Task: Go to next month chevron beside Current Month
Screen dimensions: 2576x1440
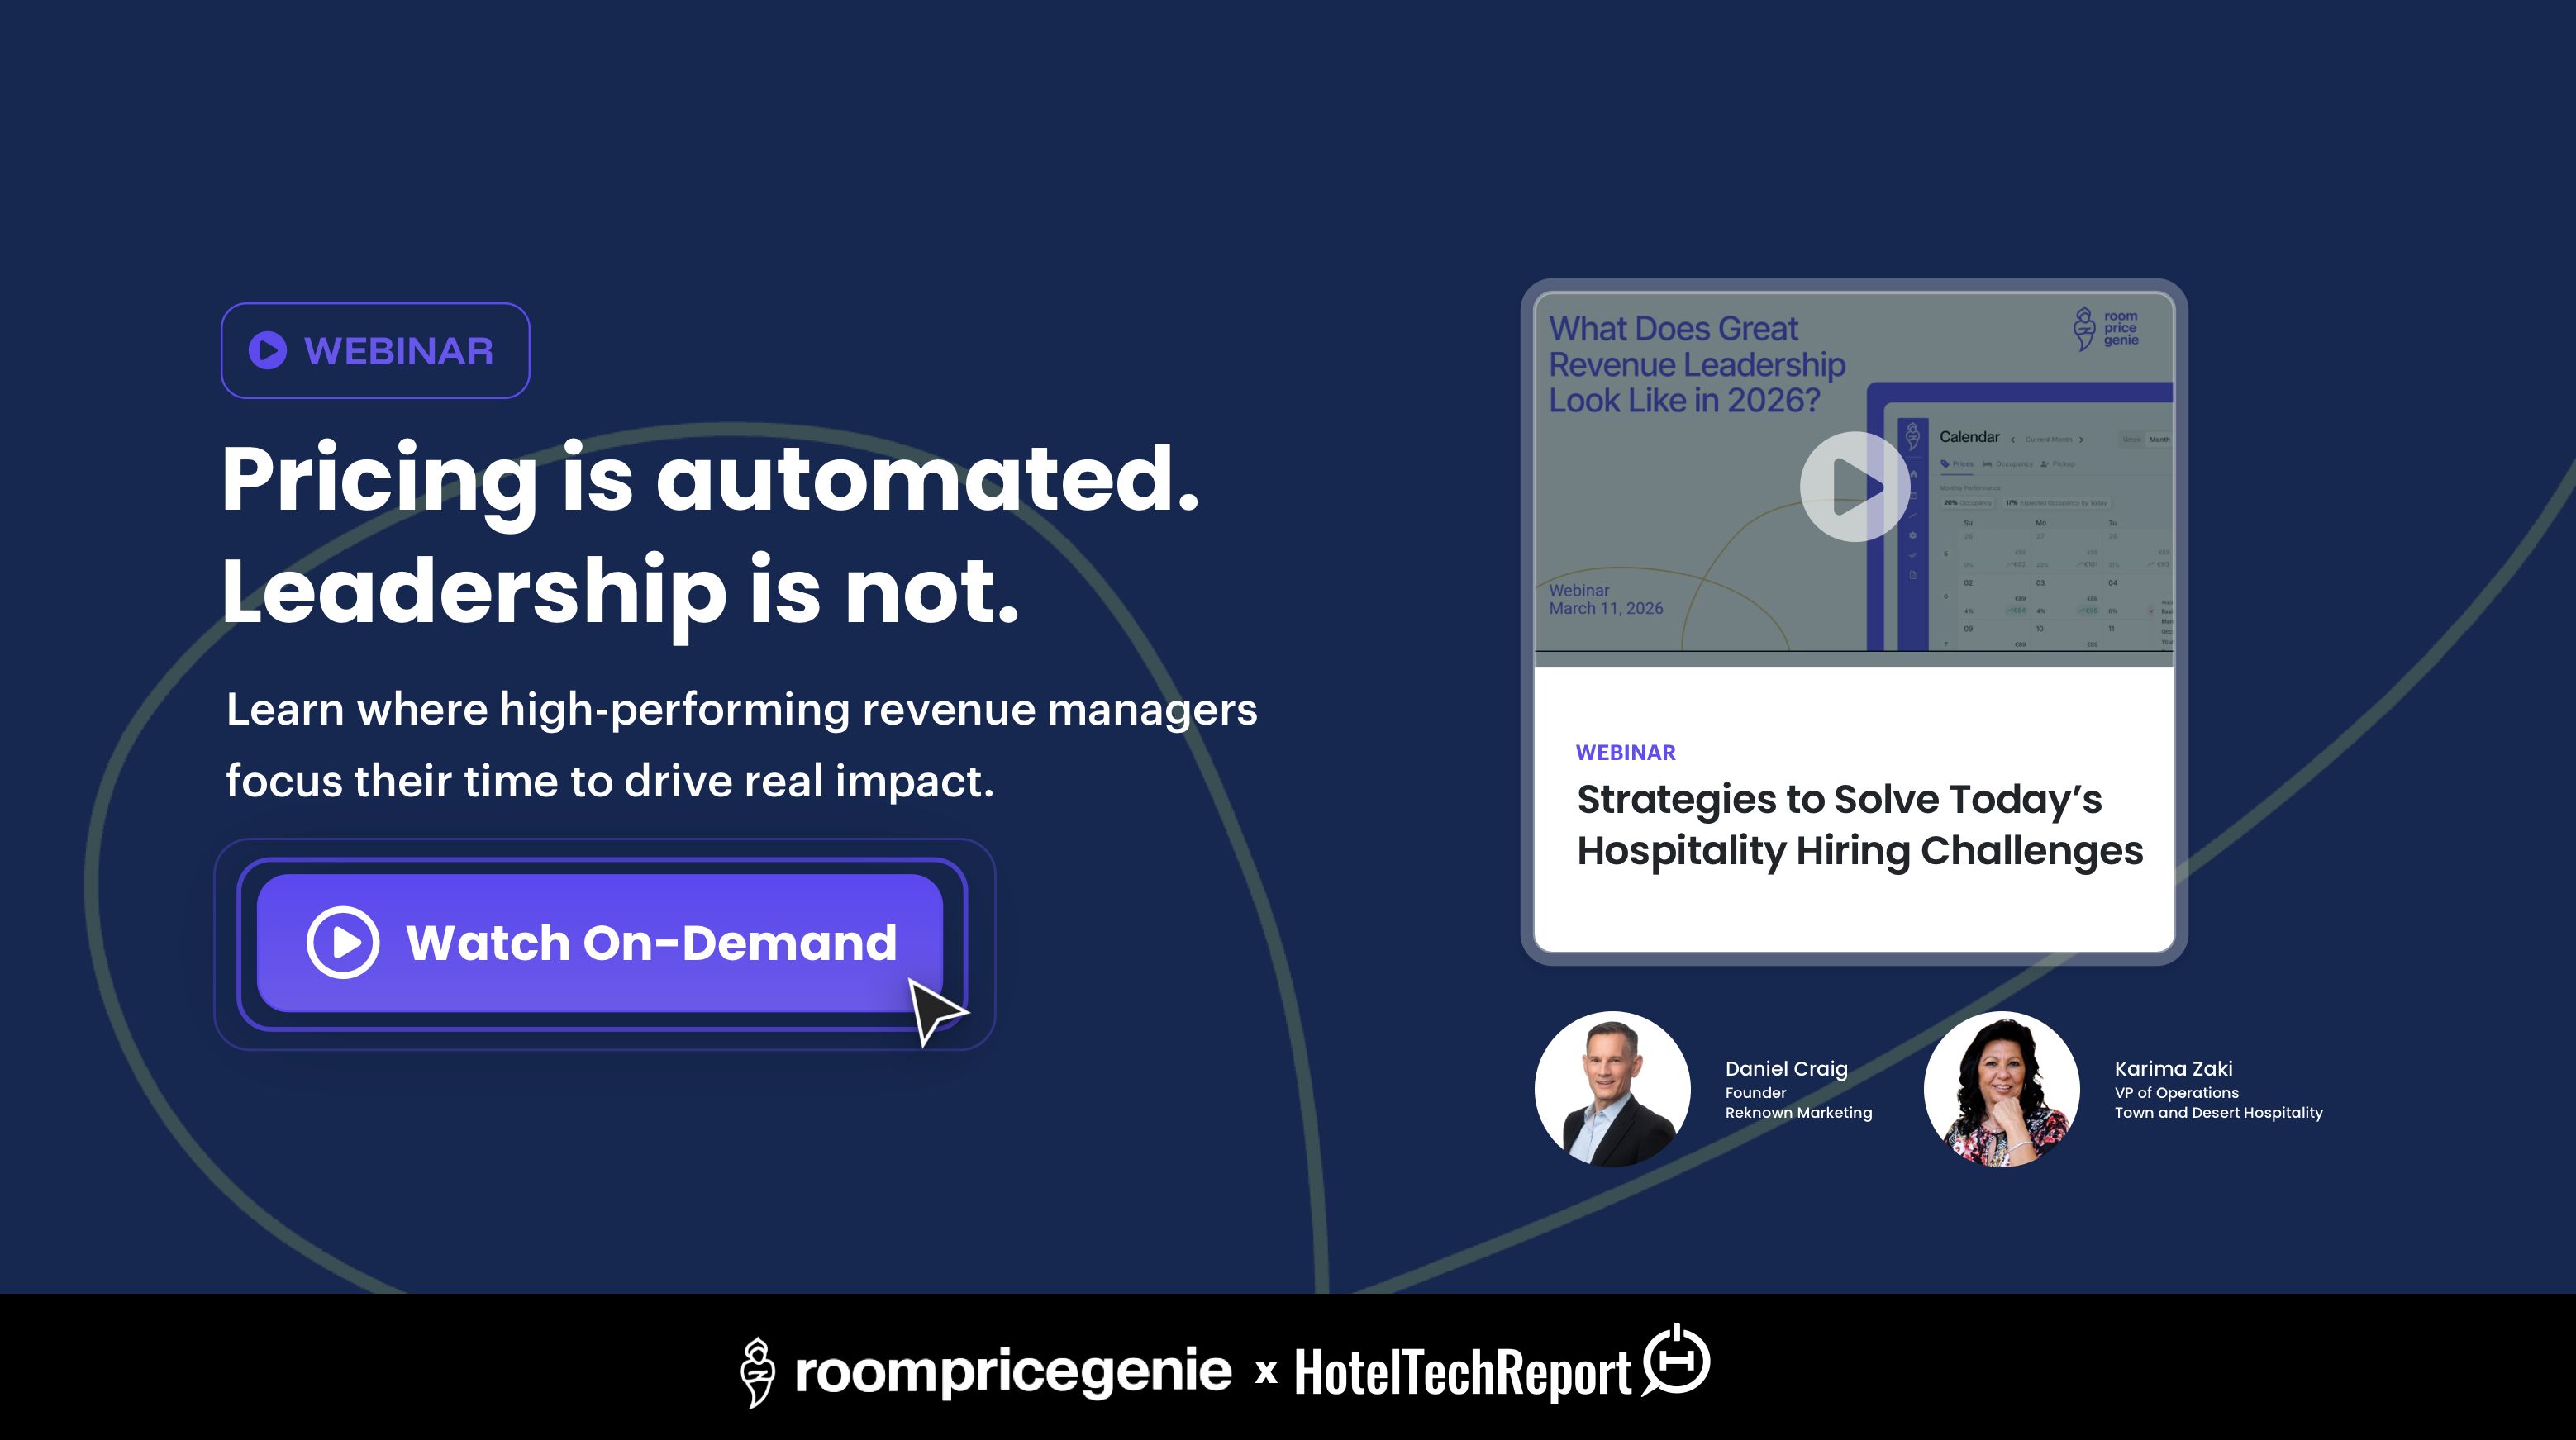Action: [2082, 440]
